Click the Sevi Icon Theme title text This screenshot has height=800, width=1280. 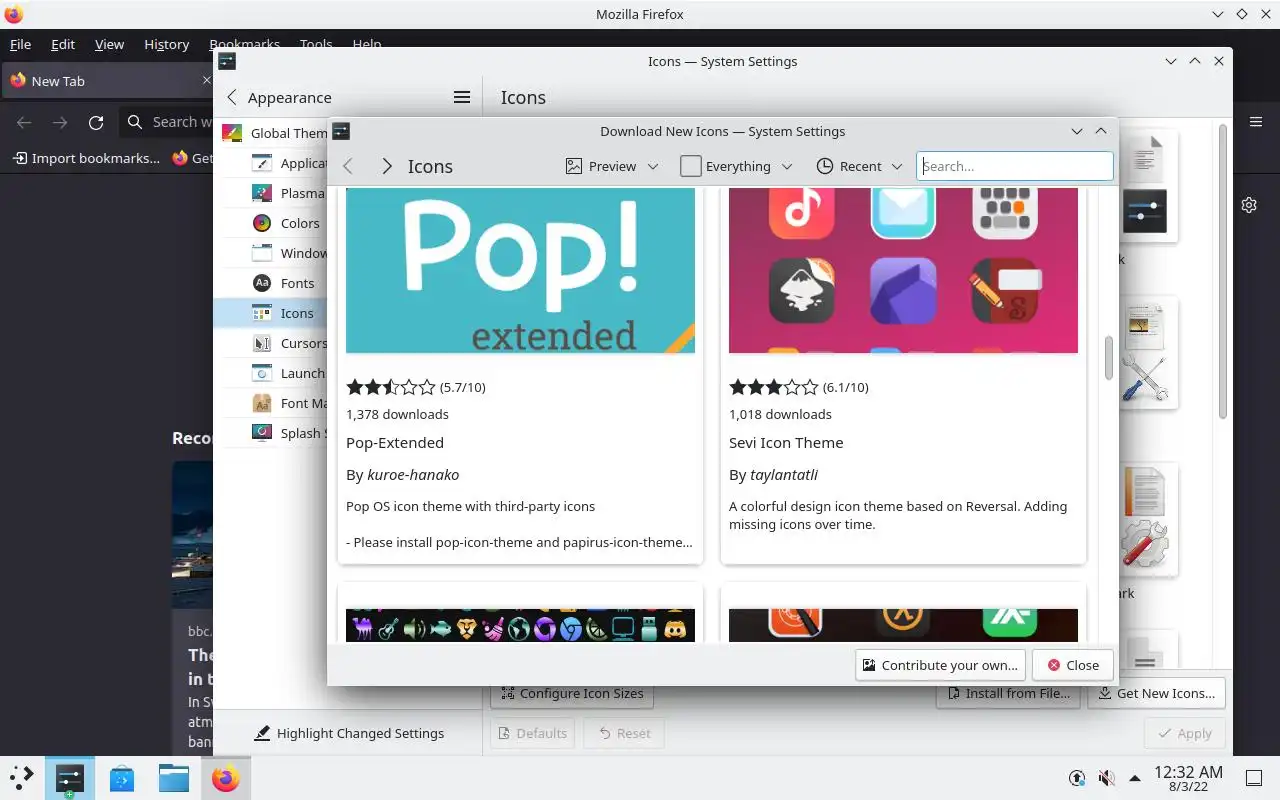point(786,442)
